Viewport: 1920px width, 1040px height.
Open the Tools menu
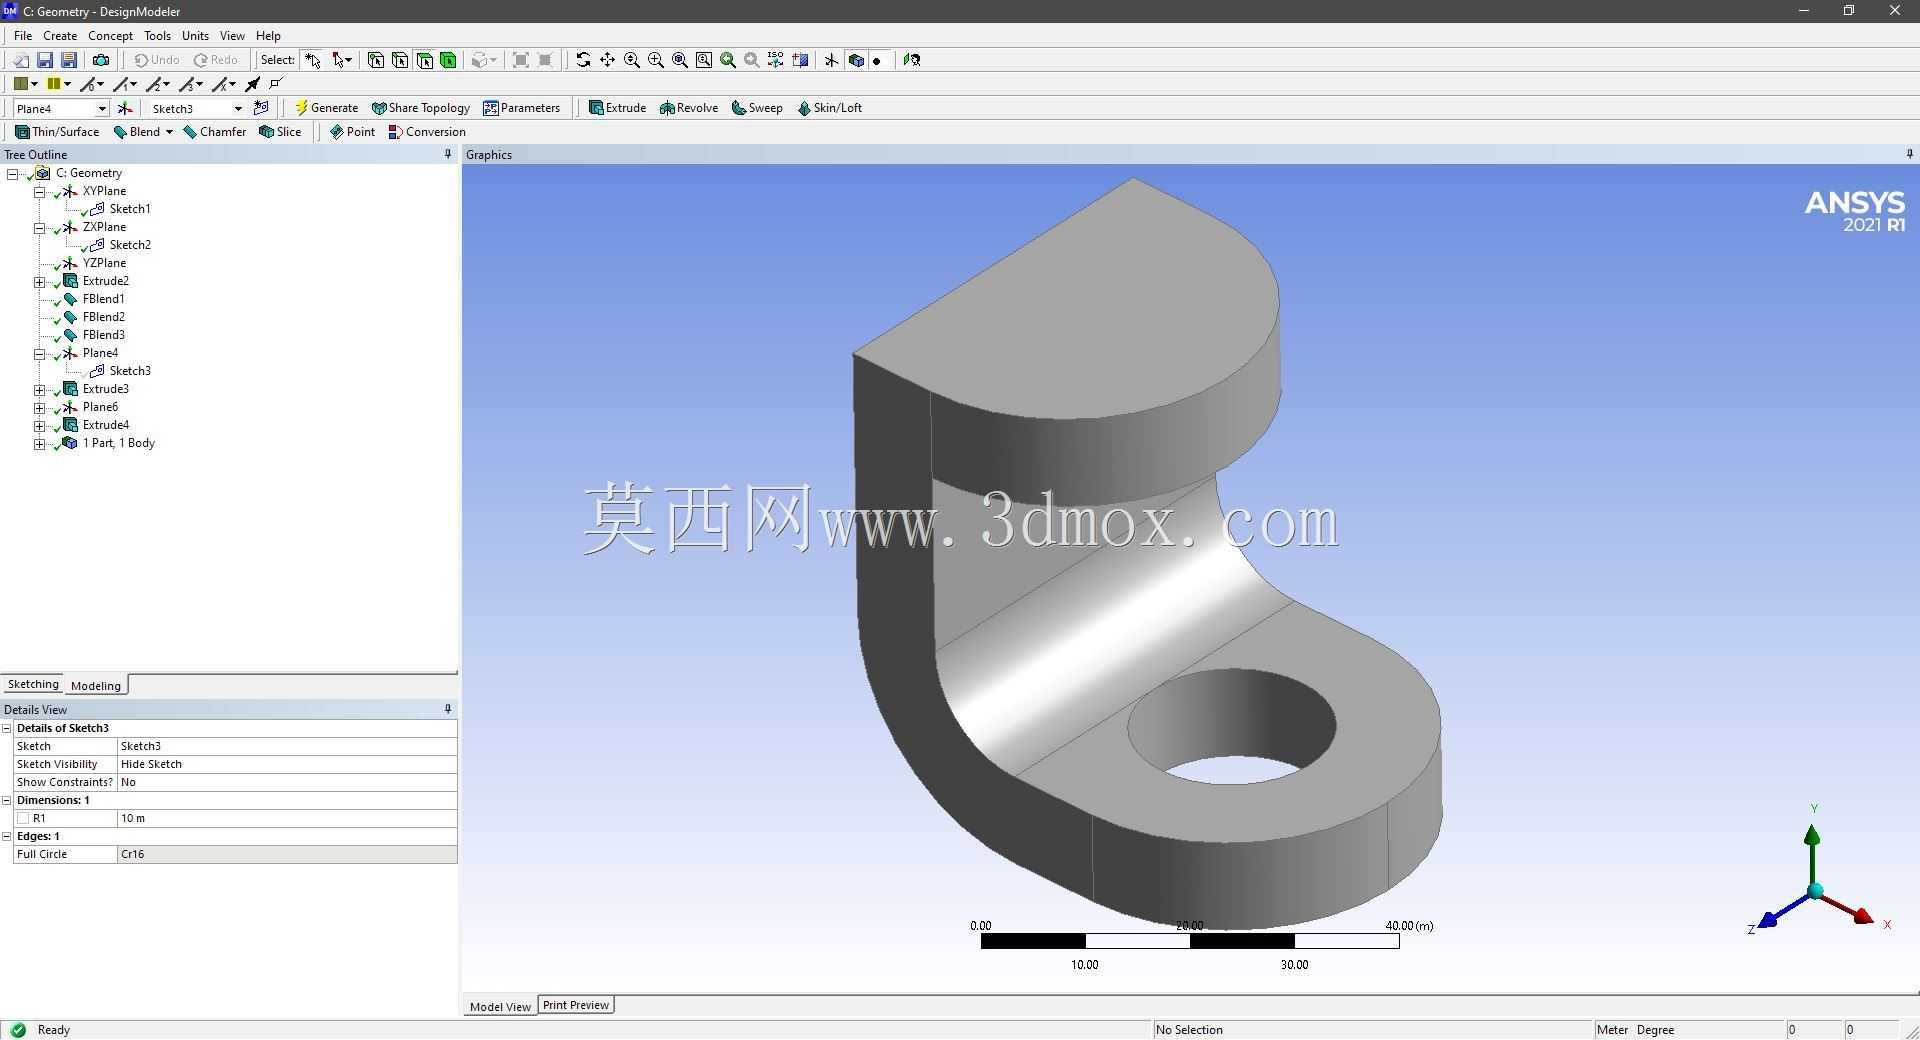click(x=157, y=35)
